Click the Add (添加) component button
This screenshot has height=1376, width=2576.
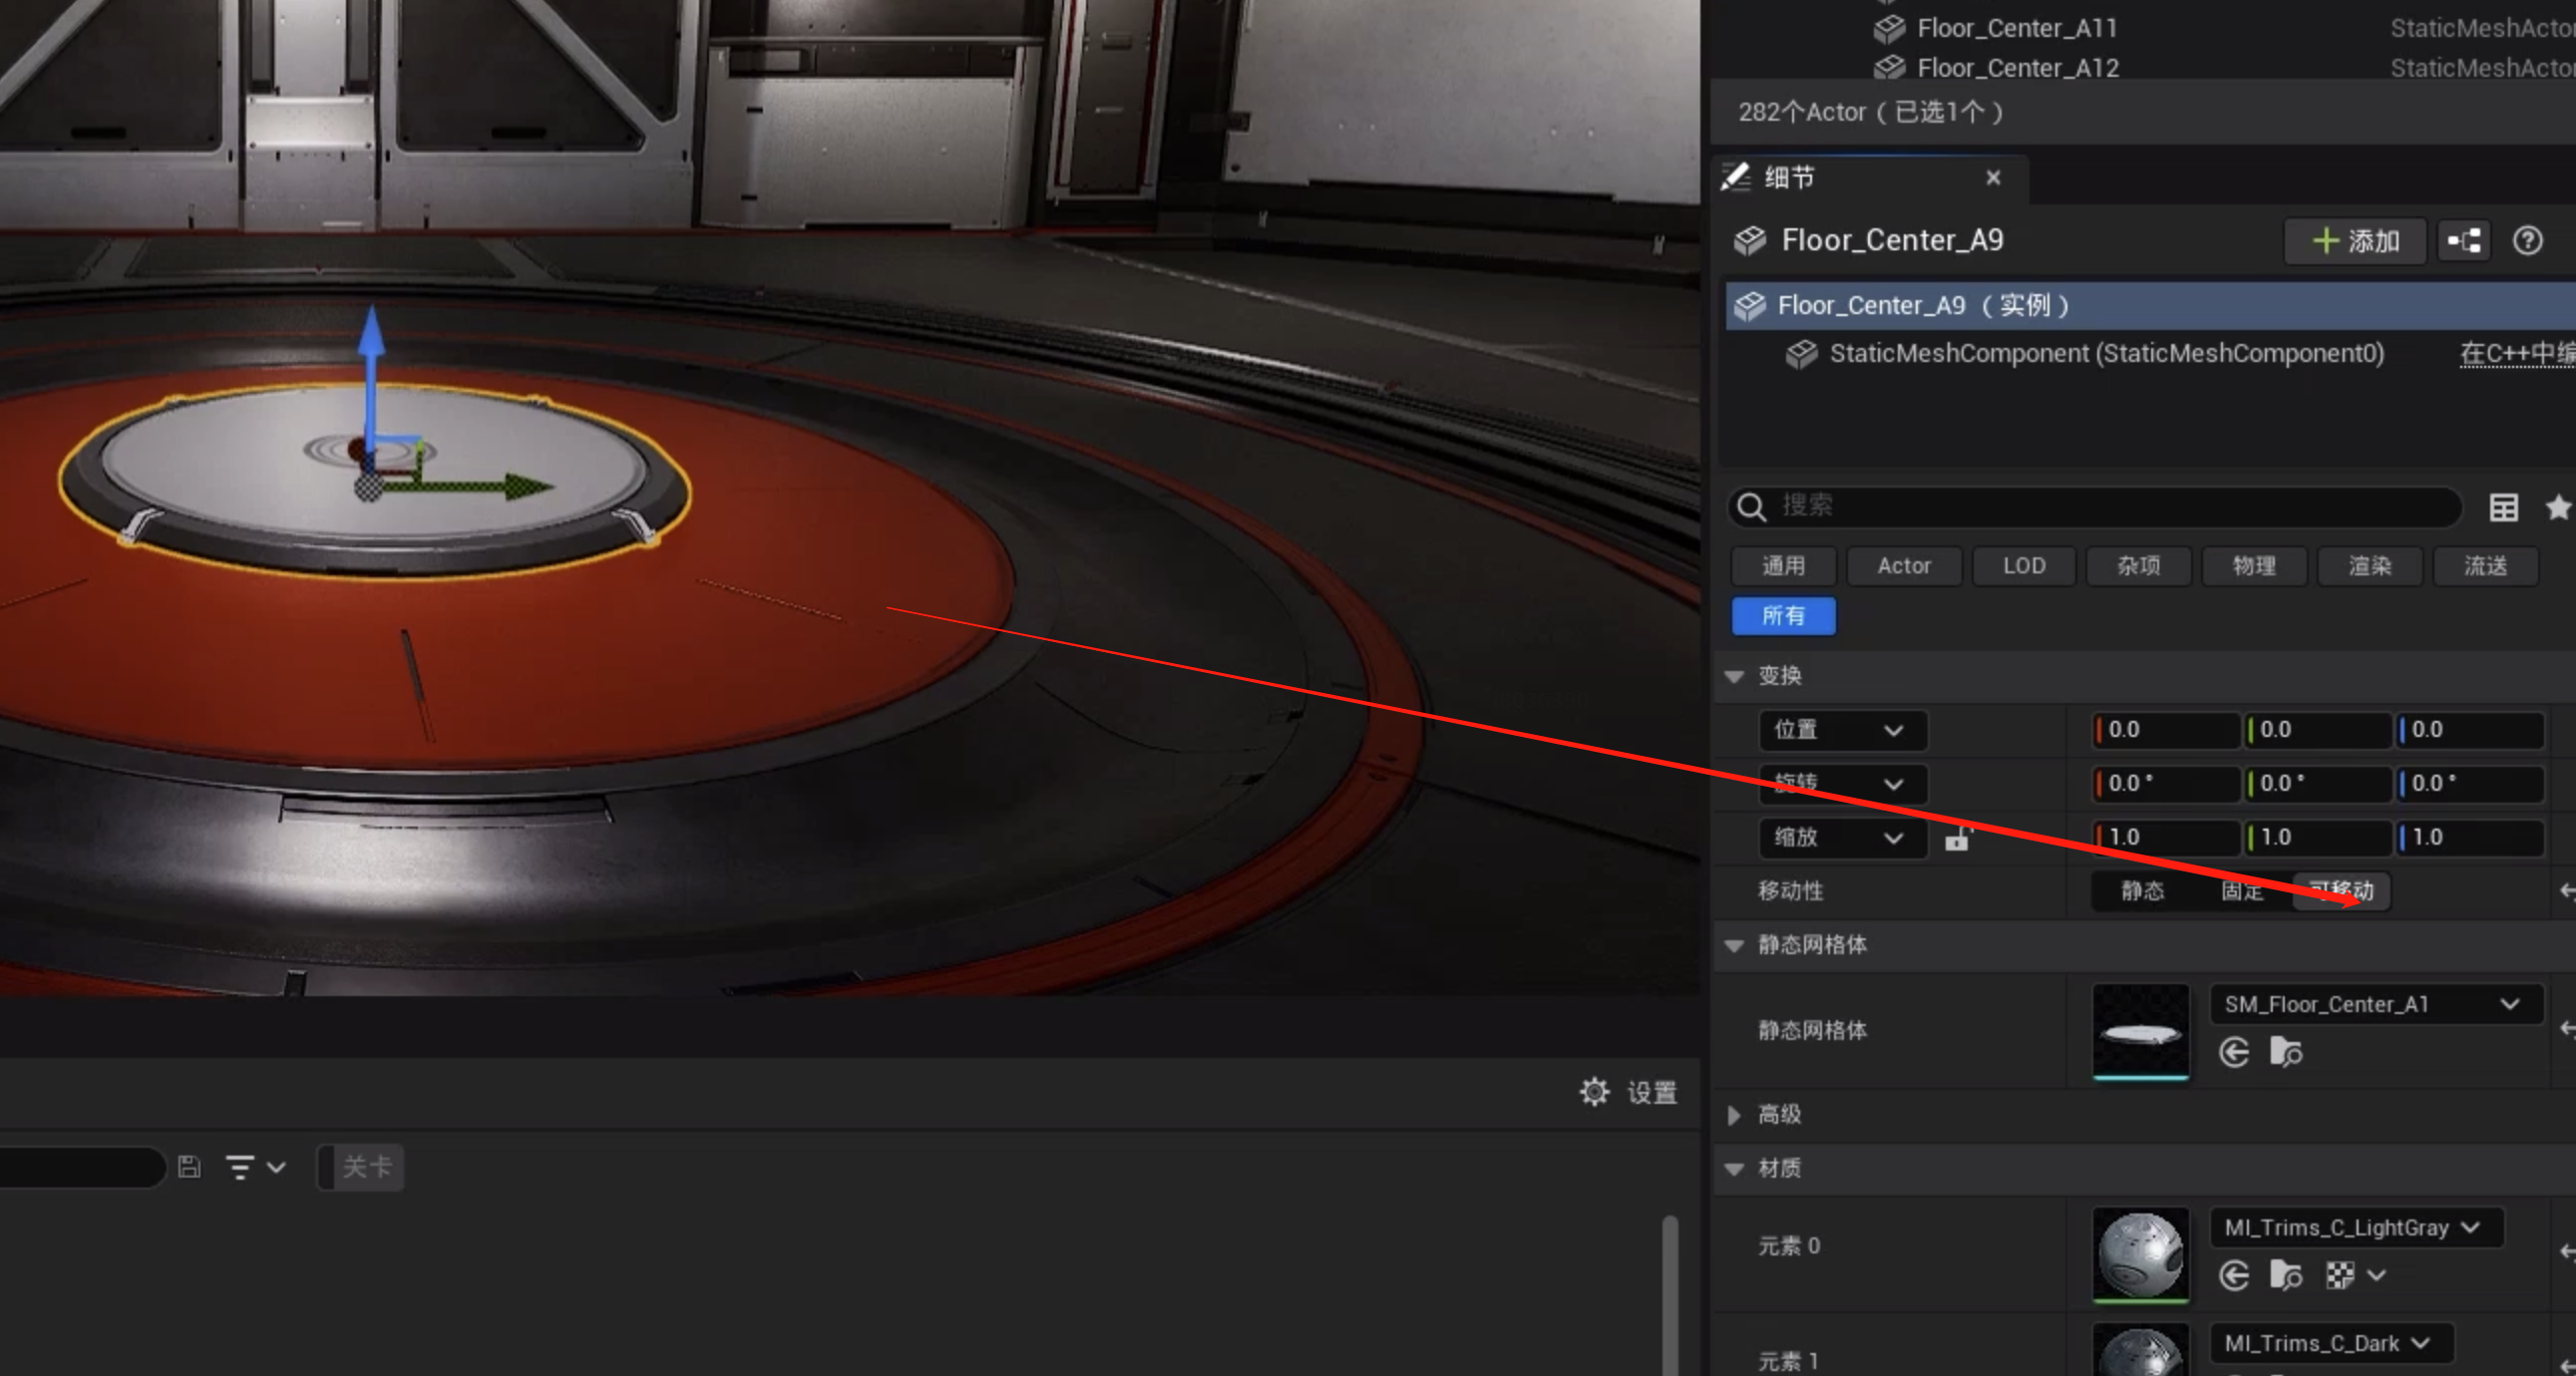(2355, 241)
